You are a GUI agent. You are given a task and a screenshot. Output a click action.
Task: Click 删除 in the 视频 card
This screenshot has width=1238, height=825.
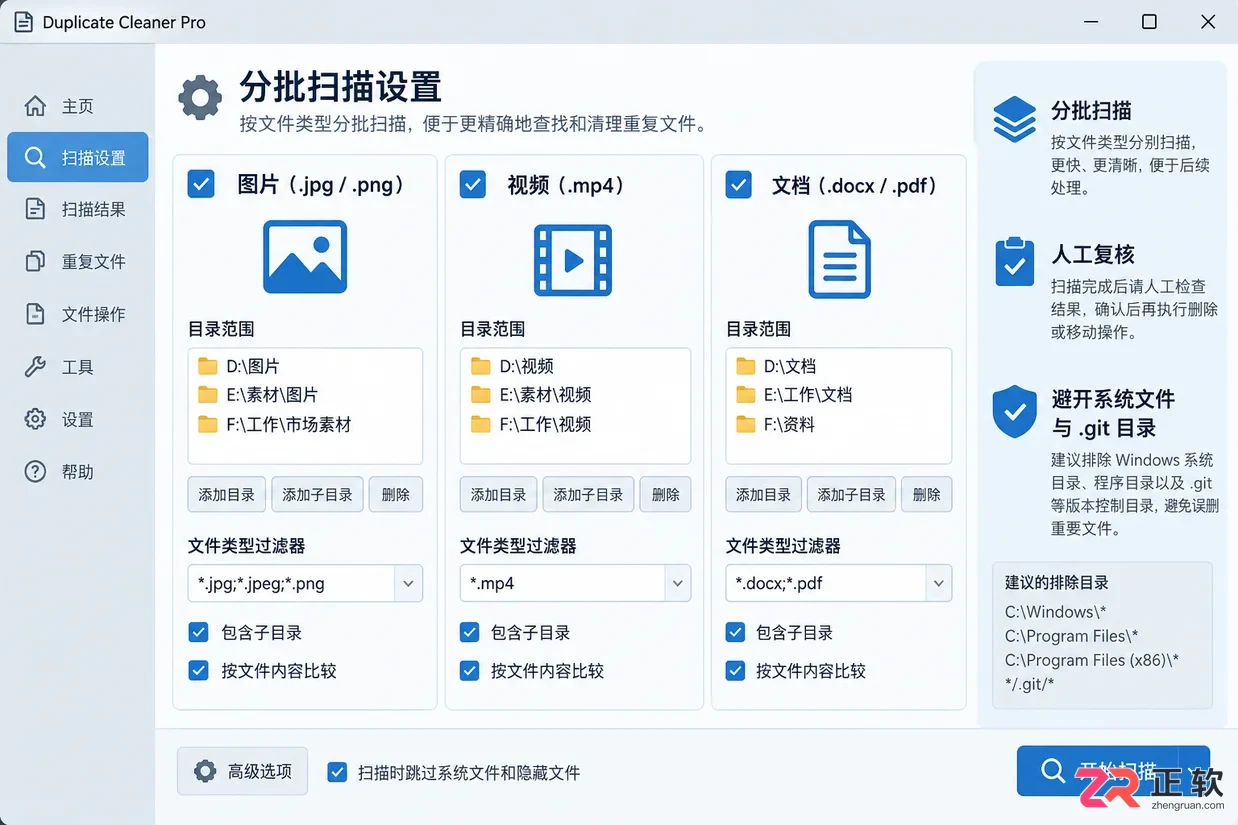[666, 495]
